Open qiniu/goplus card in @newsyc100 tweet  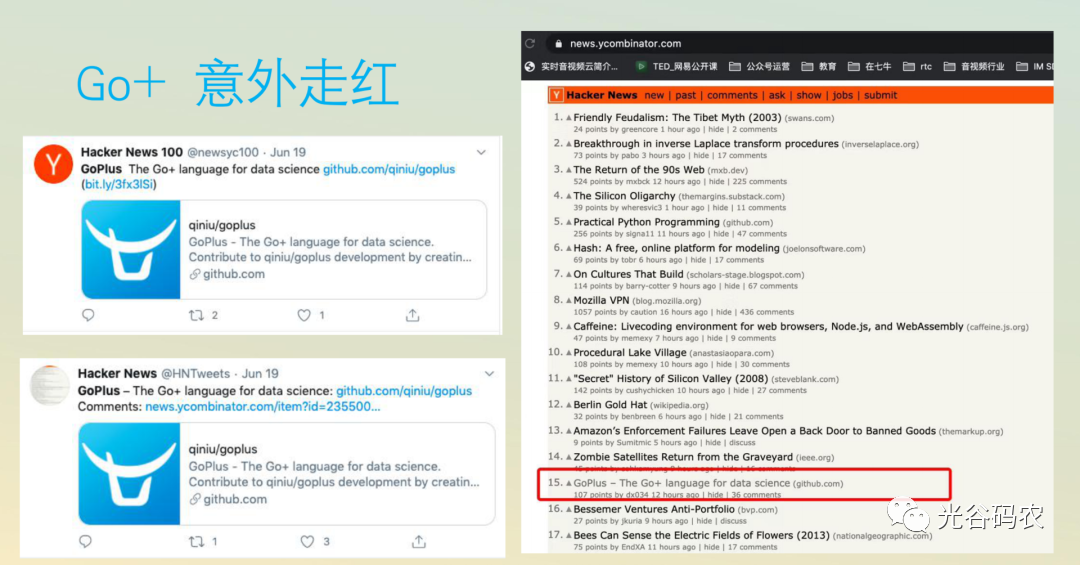(x=284, y=249)
